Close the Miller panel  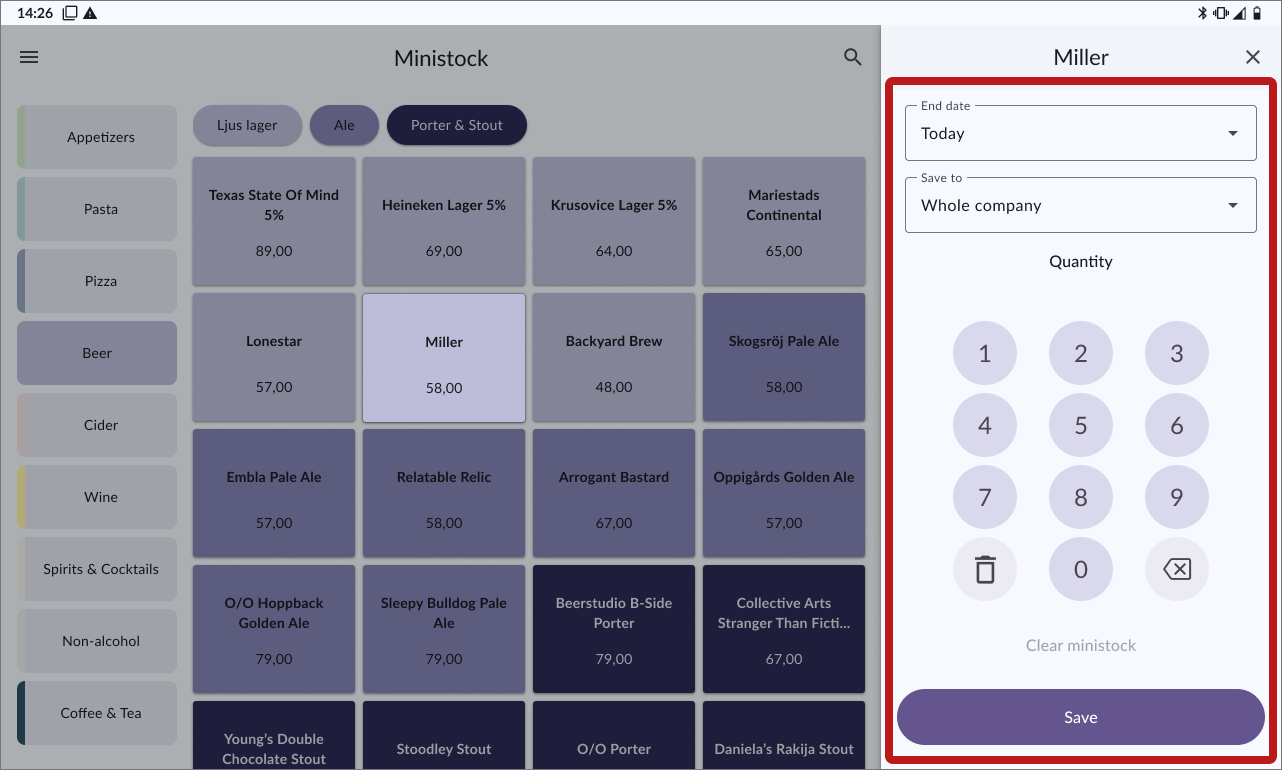coord(1253,57)
